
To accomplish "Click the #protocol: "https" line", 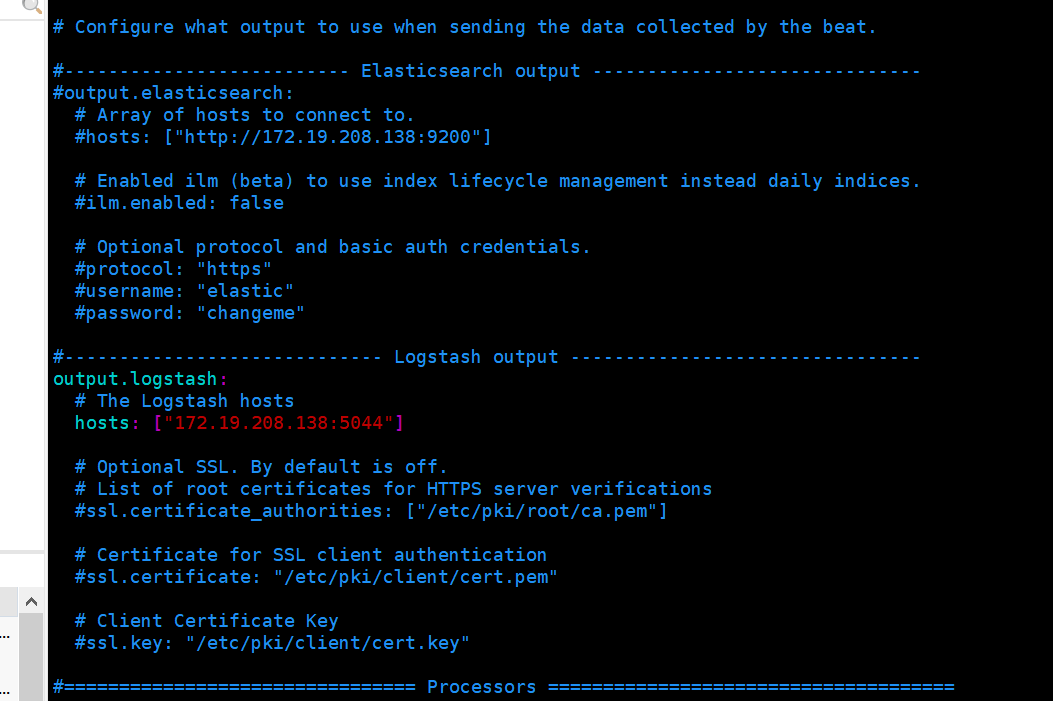I will click(173, 269).
